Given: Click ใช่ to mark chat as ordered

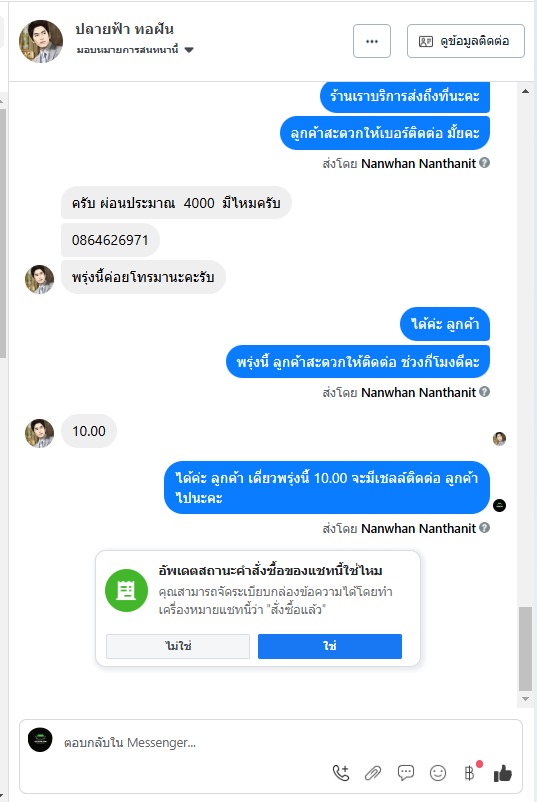Looking at the screenshot, I should (x=330, y=646).
